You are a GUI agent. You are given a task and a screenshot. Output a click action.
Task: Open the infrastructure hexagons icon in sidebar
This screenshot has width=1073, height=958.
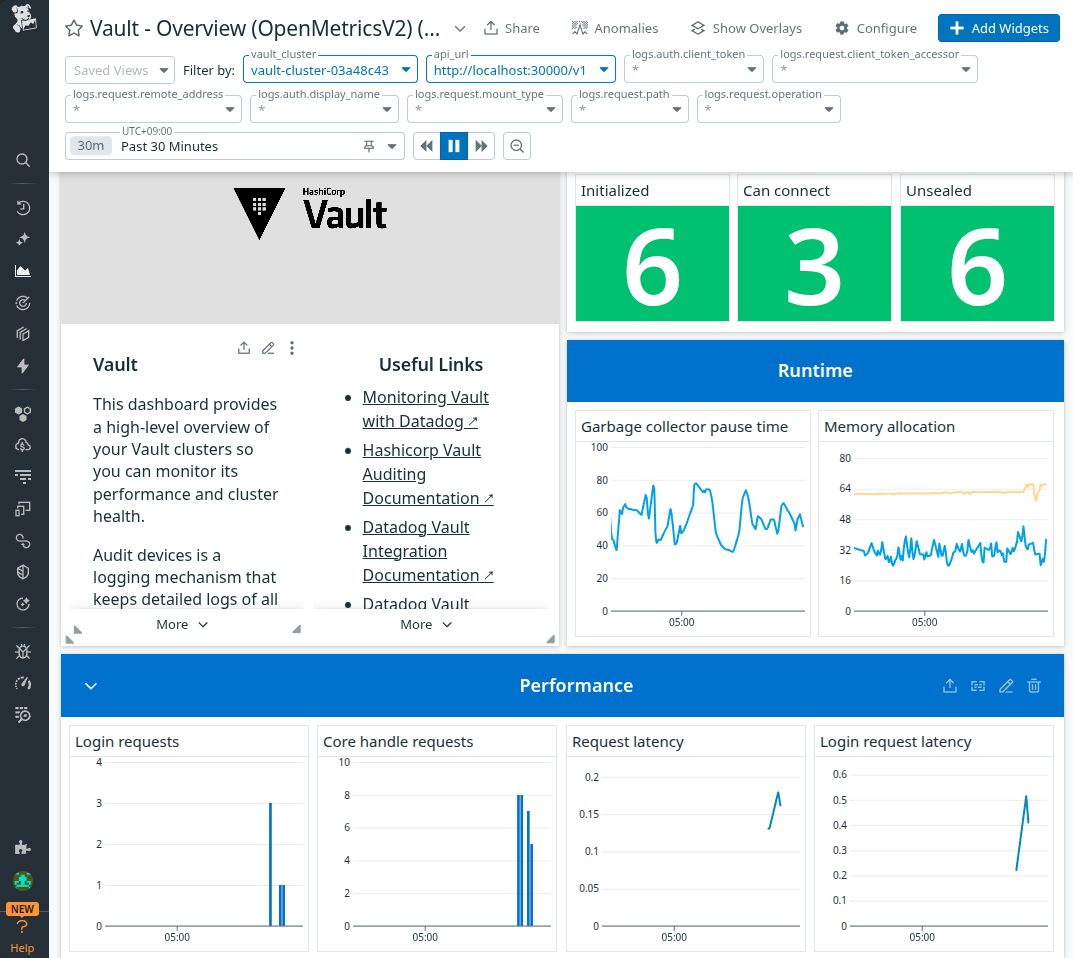[x=23, y=413]
